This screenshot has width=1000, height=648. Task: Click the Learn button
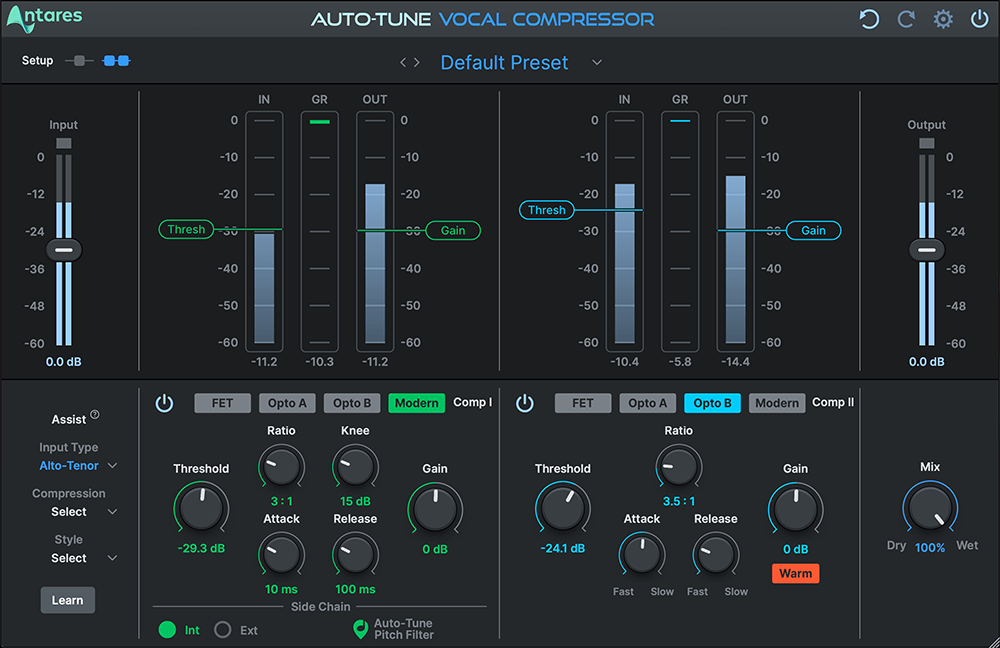click(67, 600)
